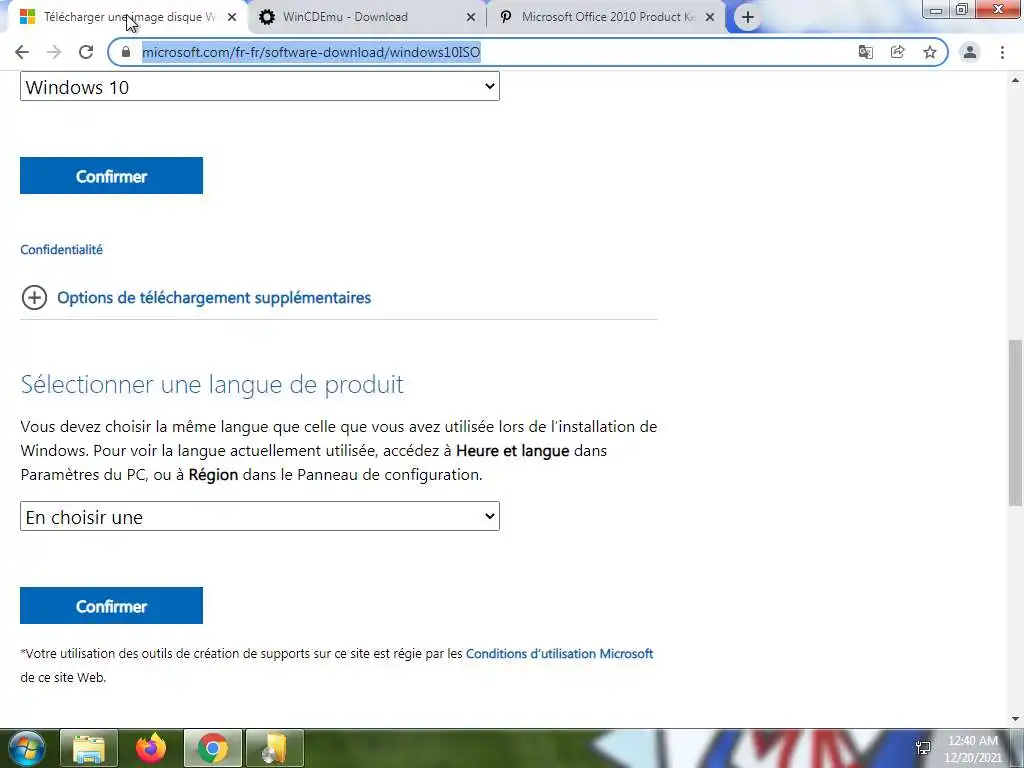Click Confirmer under the Windows 10 dropdown
This screenshot has width=1024, height=768.
[112, 176]
